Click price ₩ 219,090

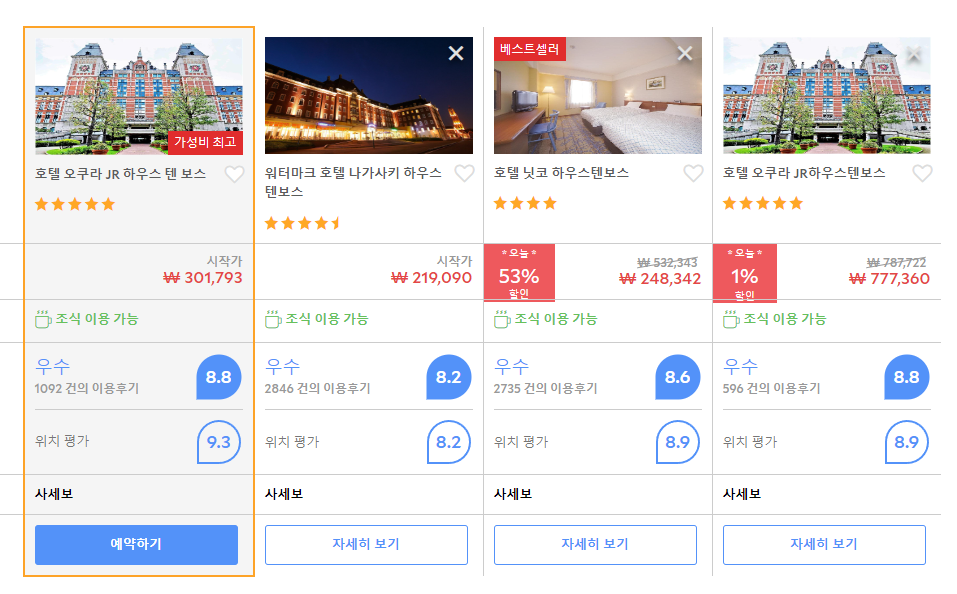tap(432, 278)
